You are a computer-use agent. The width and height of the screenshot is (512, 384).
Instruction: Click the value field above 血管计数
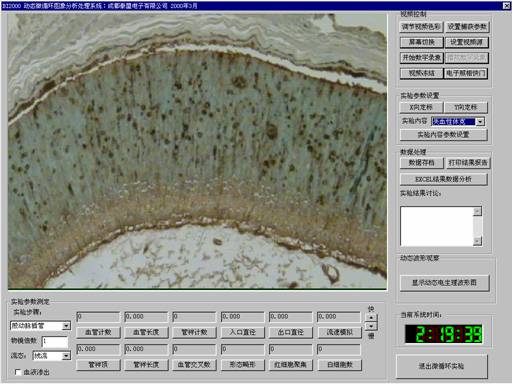[98, 317]
